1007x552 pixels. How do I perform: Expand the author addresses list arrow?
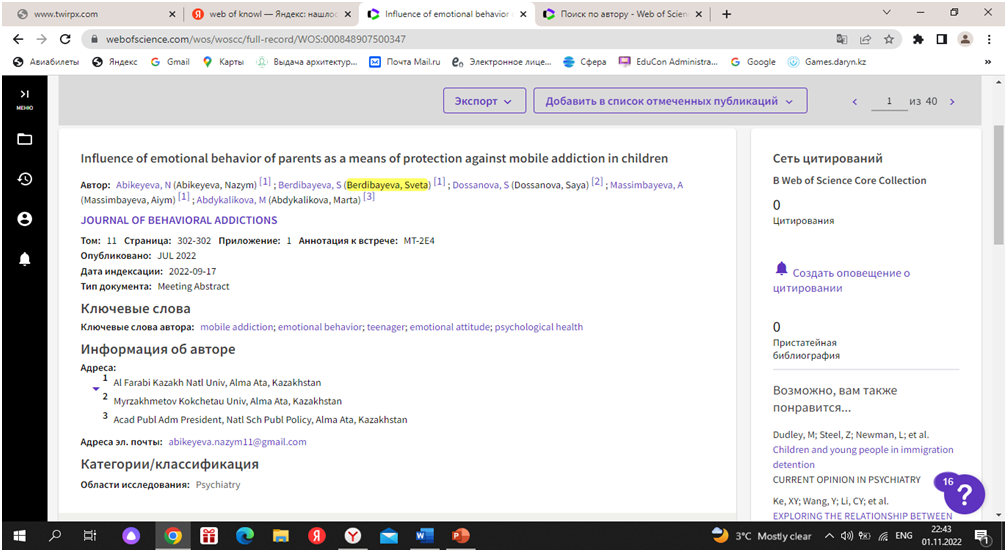tap(96, 388)
